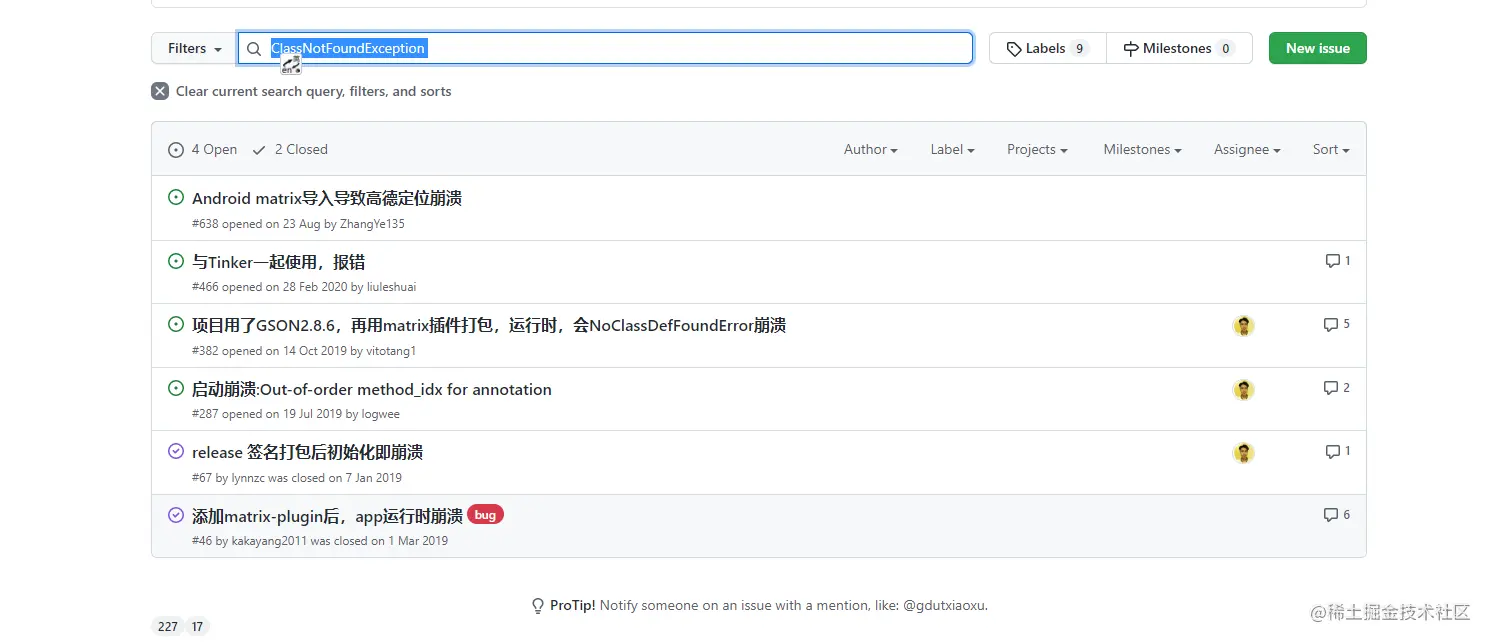Click the Labels count badge 9
This screenshot has height=642, width=1490.
[1079, 49]
